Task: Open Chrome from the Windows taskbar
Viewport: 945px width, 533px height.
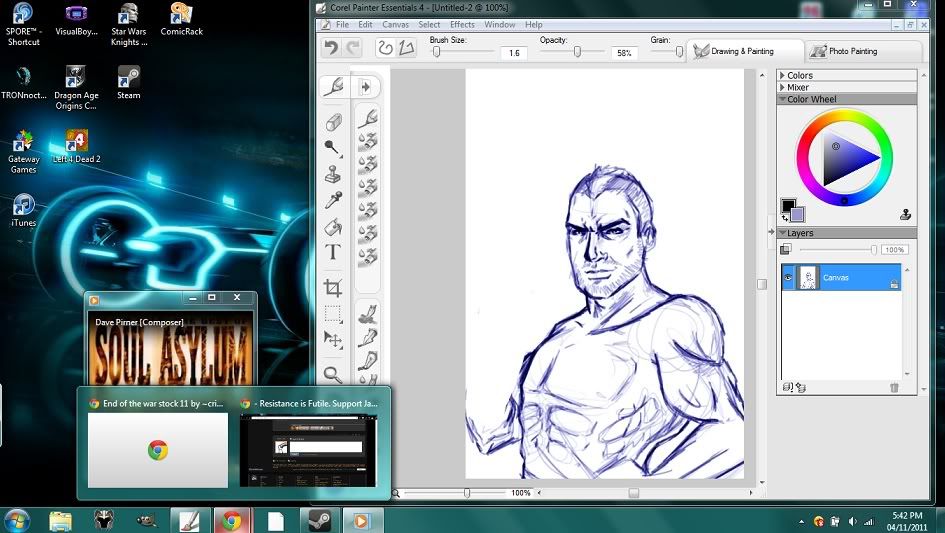Action: [x=231, y=520]
